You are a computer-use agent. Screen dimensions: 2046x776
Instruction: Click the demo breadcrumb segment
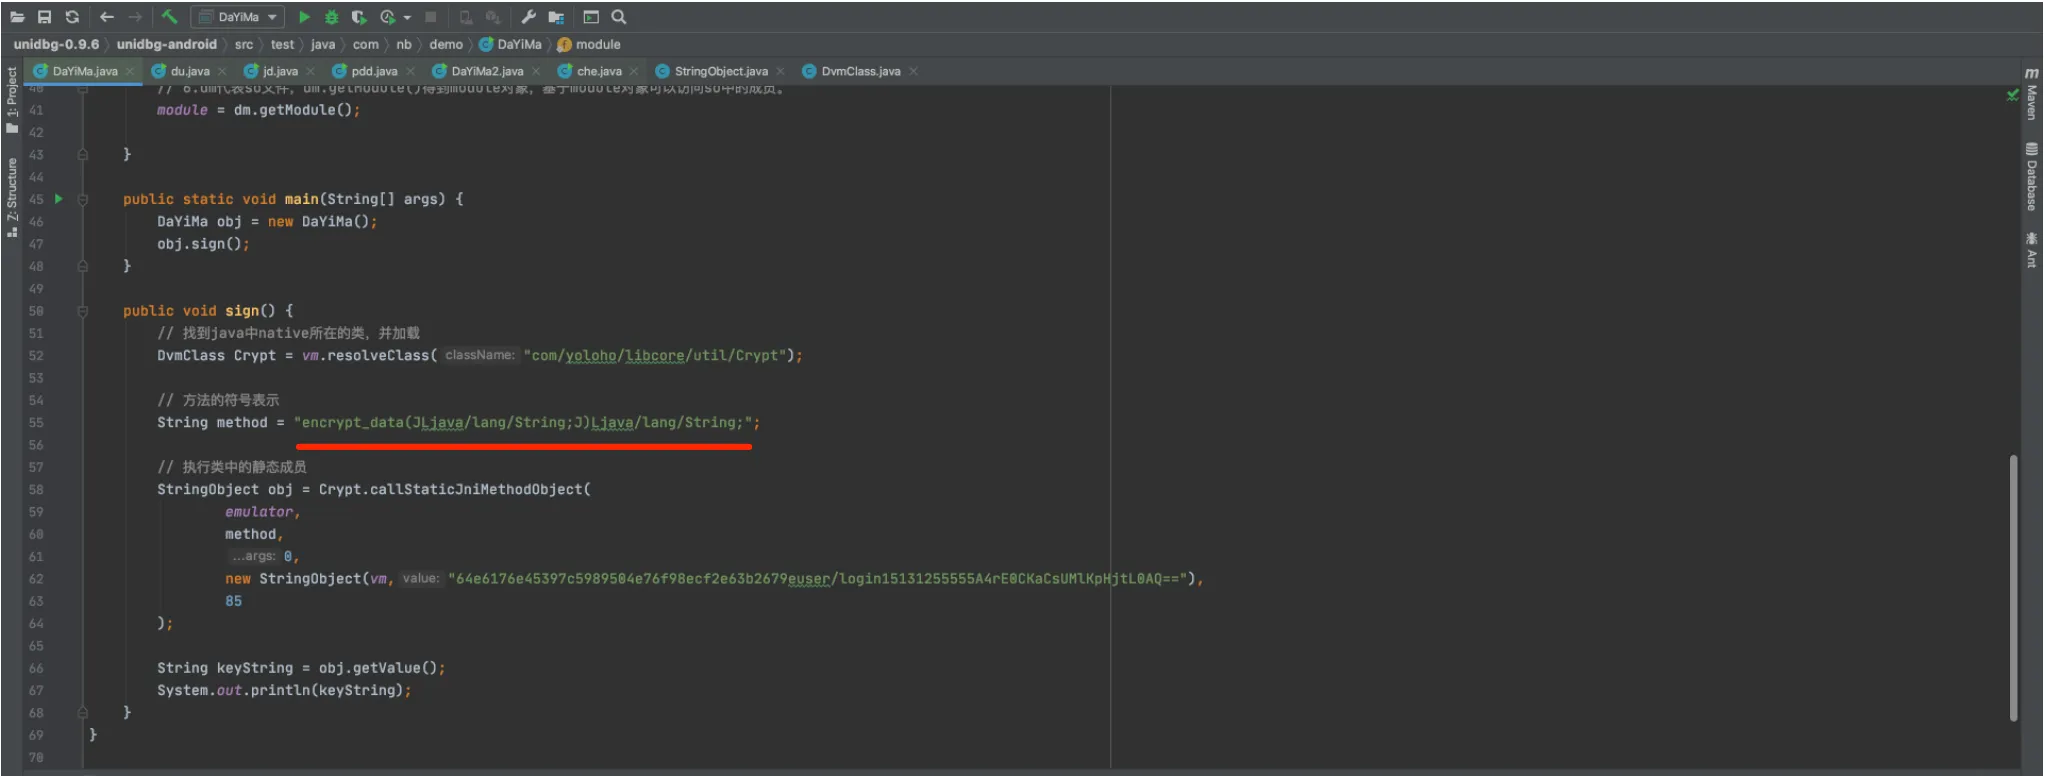point(446,44)
